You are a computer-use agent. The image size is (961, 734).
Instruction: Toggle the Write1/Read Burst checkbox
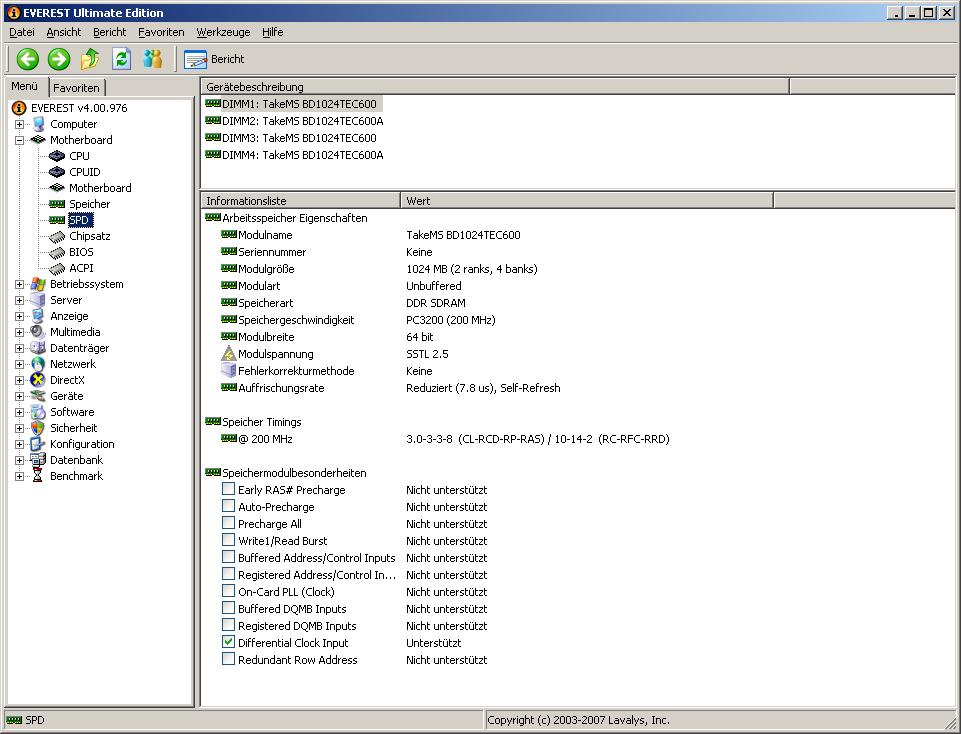click(x=229, y=540)
